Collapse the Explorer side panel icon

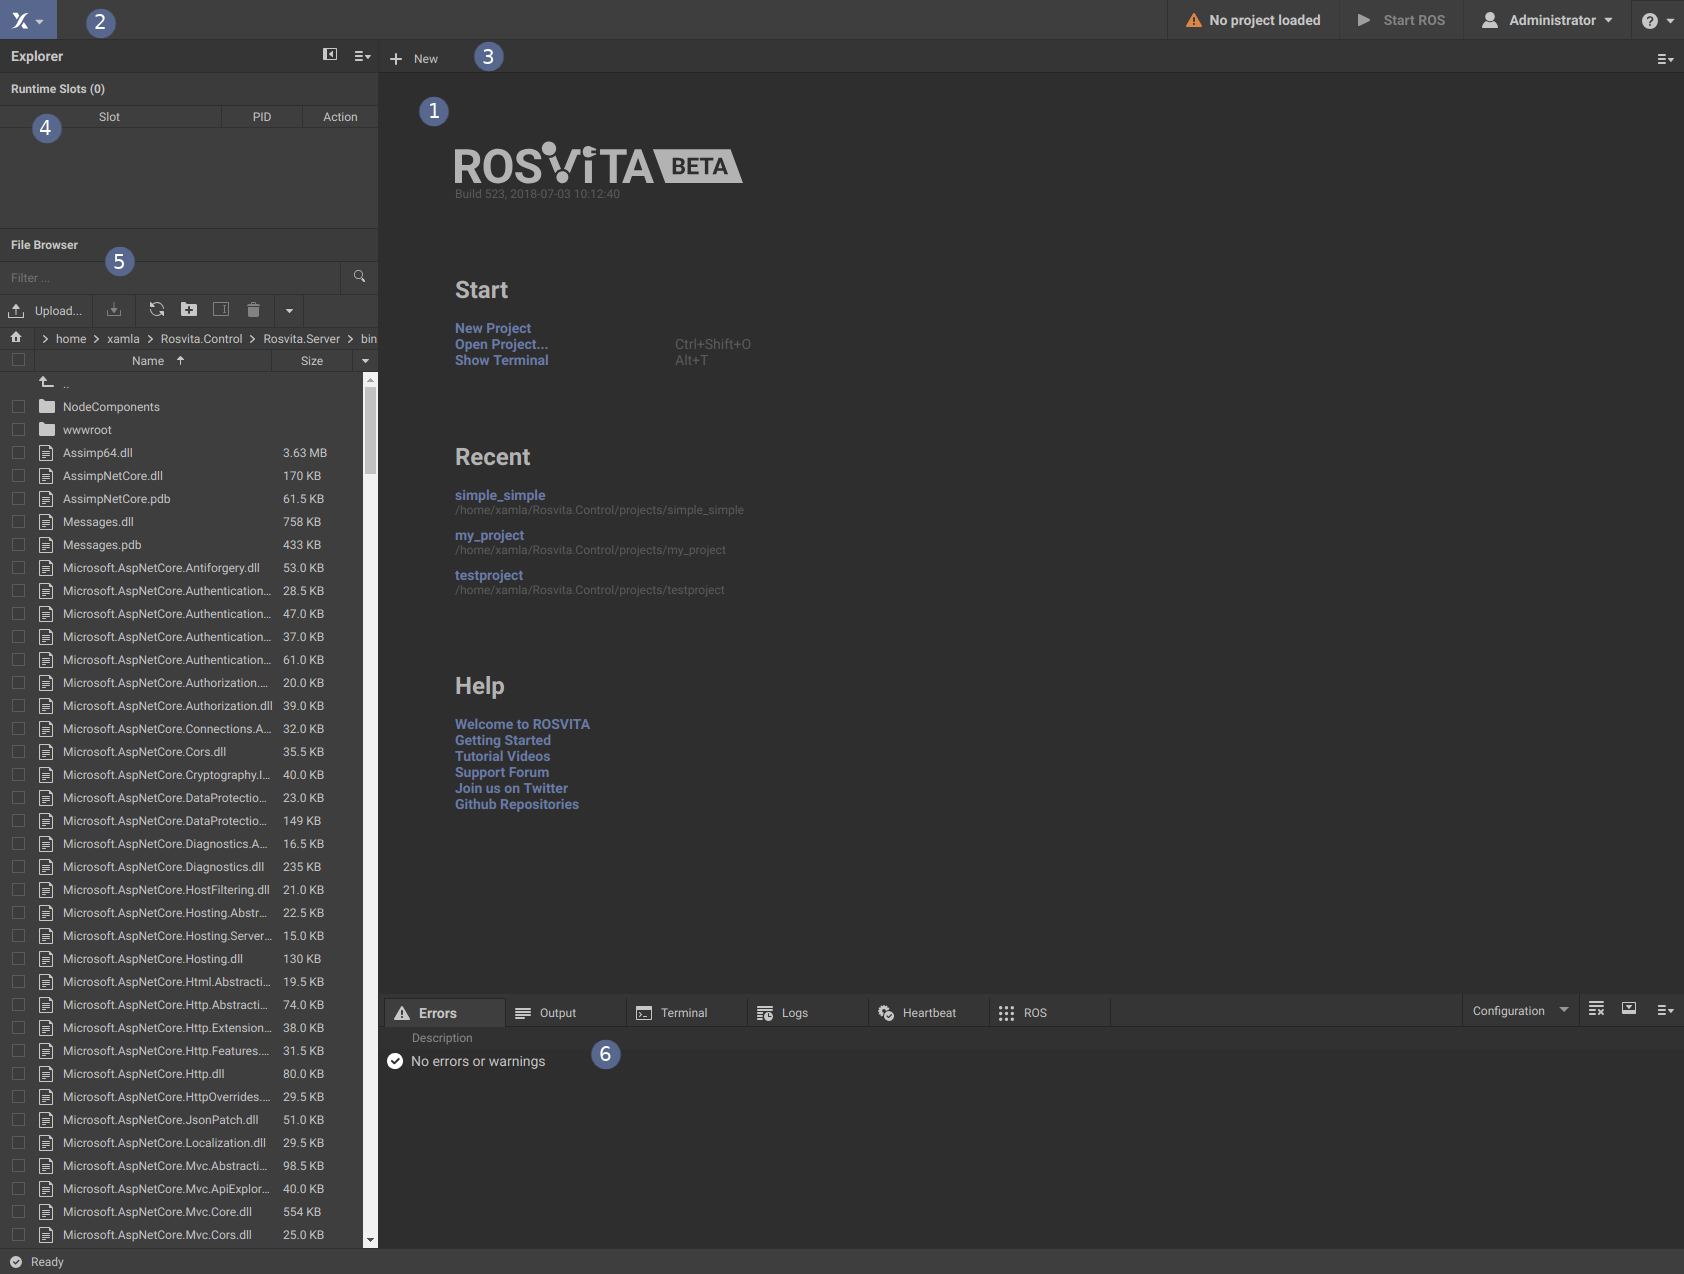(330, 55)
